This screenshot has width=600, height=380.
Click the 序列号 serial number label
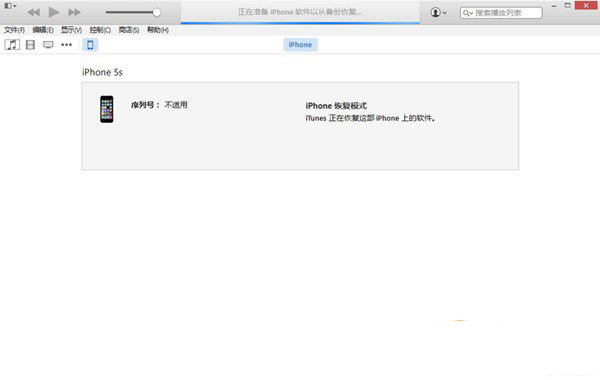click(145, 105)
